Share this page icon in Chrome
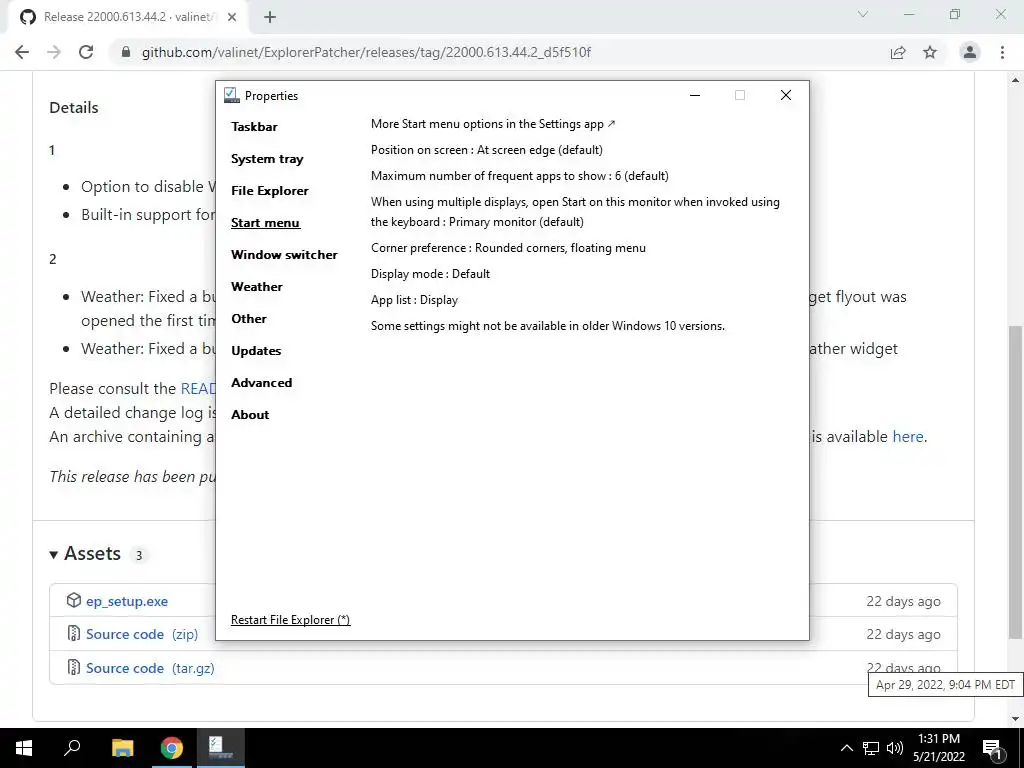Image resolution: width=1024 pixels, height=768 pixels. click(x=898, y=52)
